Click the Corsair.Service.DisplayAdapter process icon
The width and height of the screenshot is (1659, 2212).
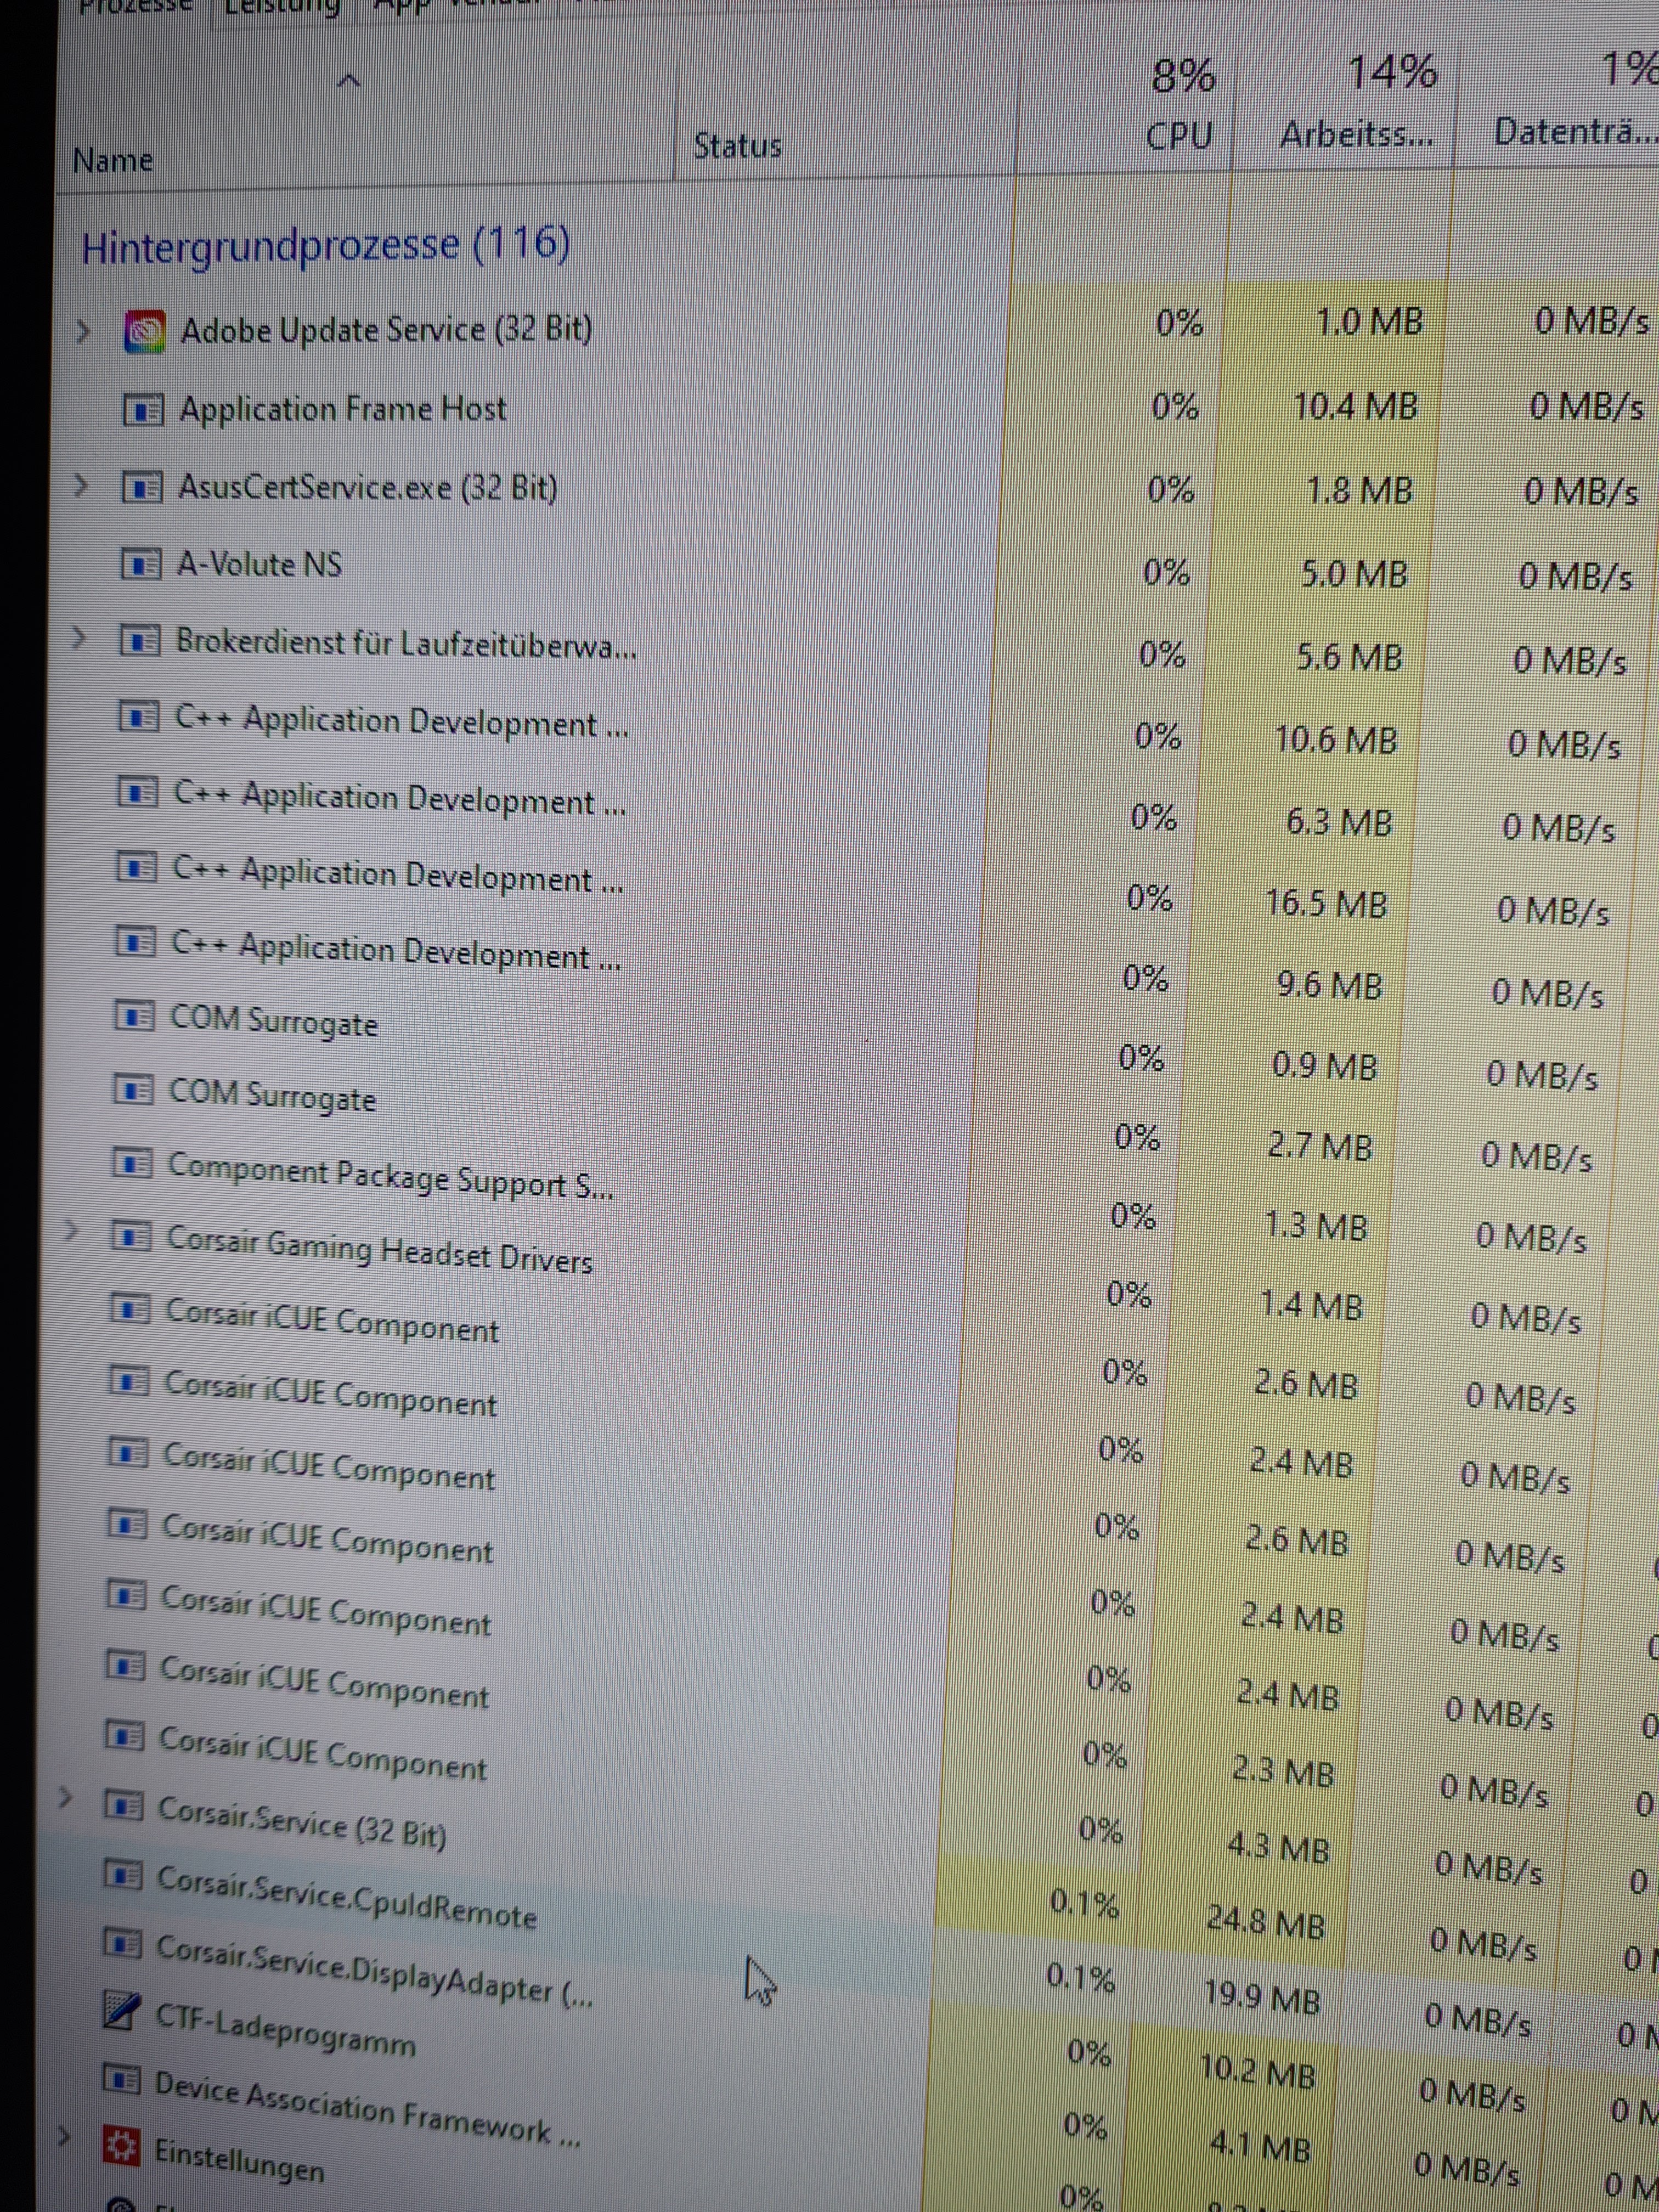(x=122, y=1944)
